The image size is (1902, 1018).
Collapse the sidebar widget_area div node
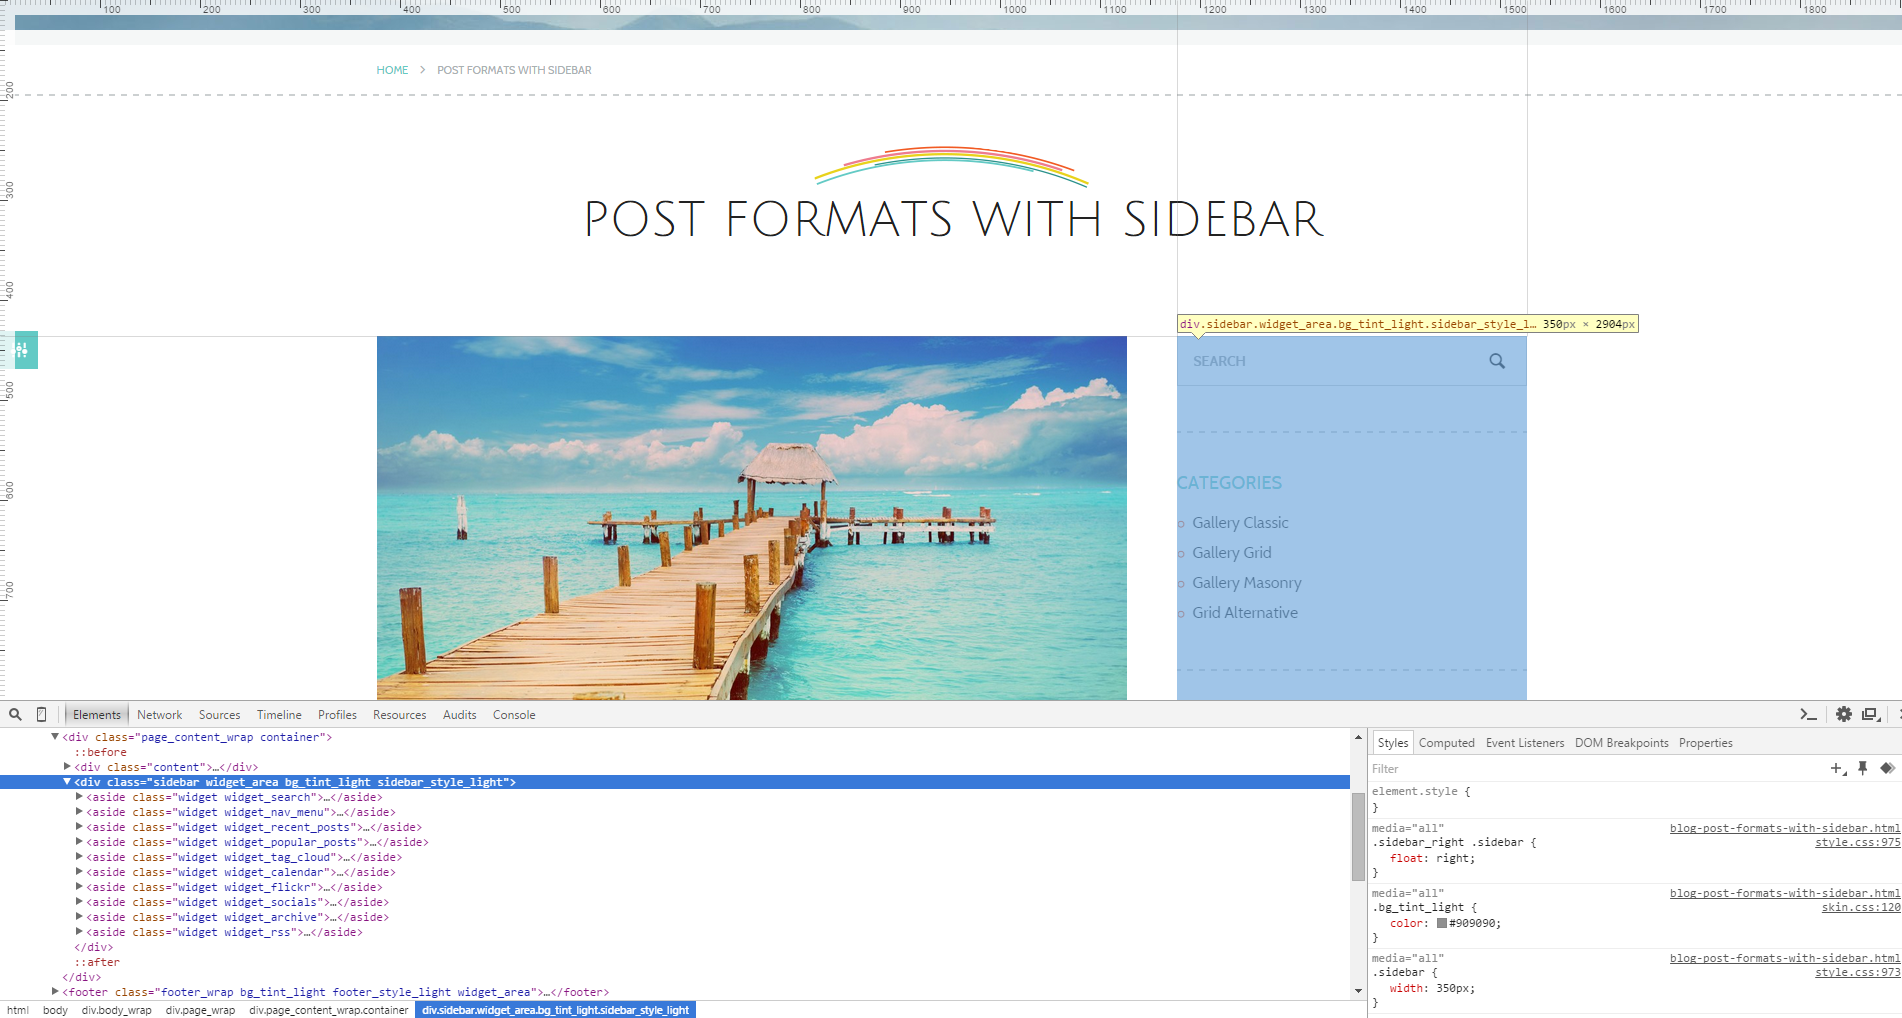pos(67,782)
